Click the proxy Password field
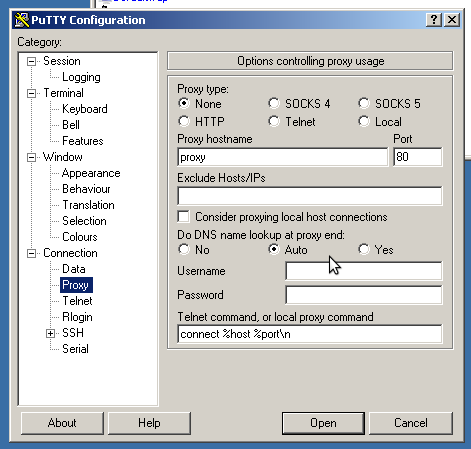This screenshot has height=449, width=471. [x=364, y=295]
